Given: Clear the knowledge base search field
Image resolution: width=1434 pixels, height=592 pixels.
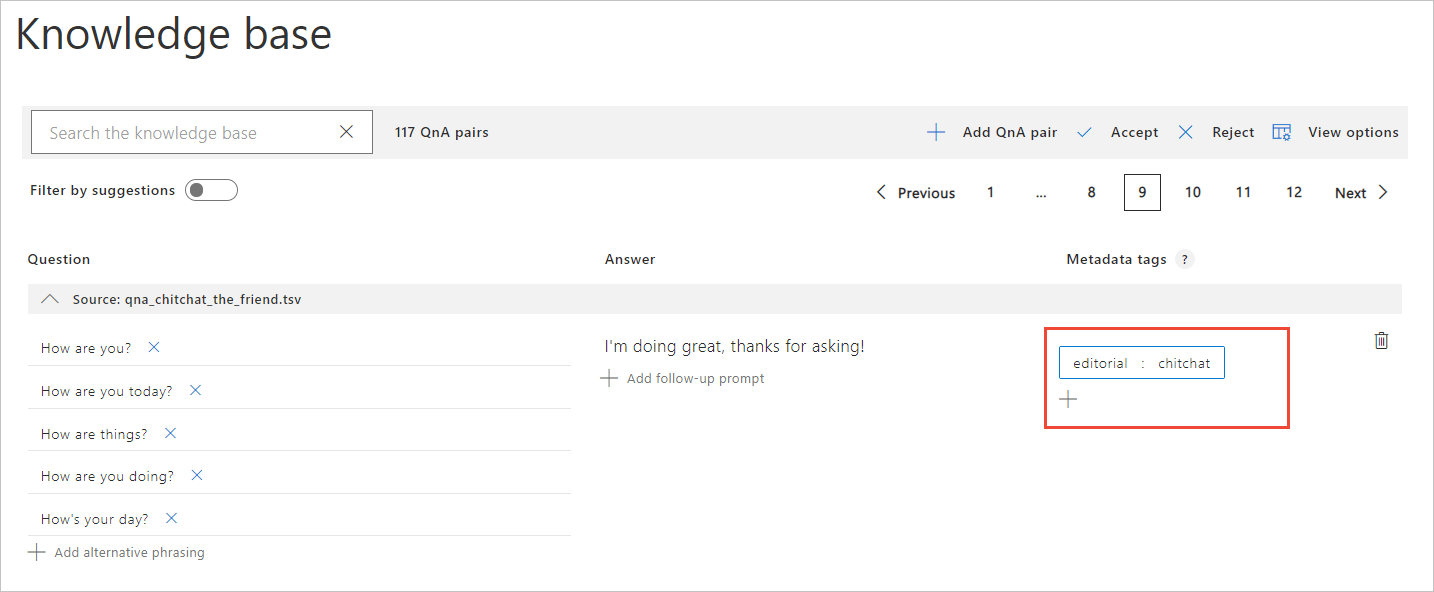Looking at the screenshot, I should point(346,132).
